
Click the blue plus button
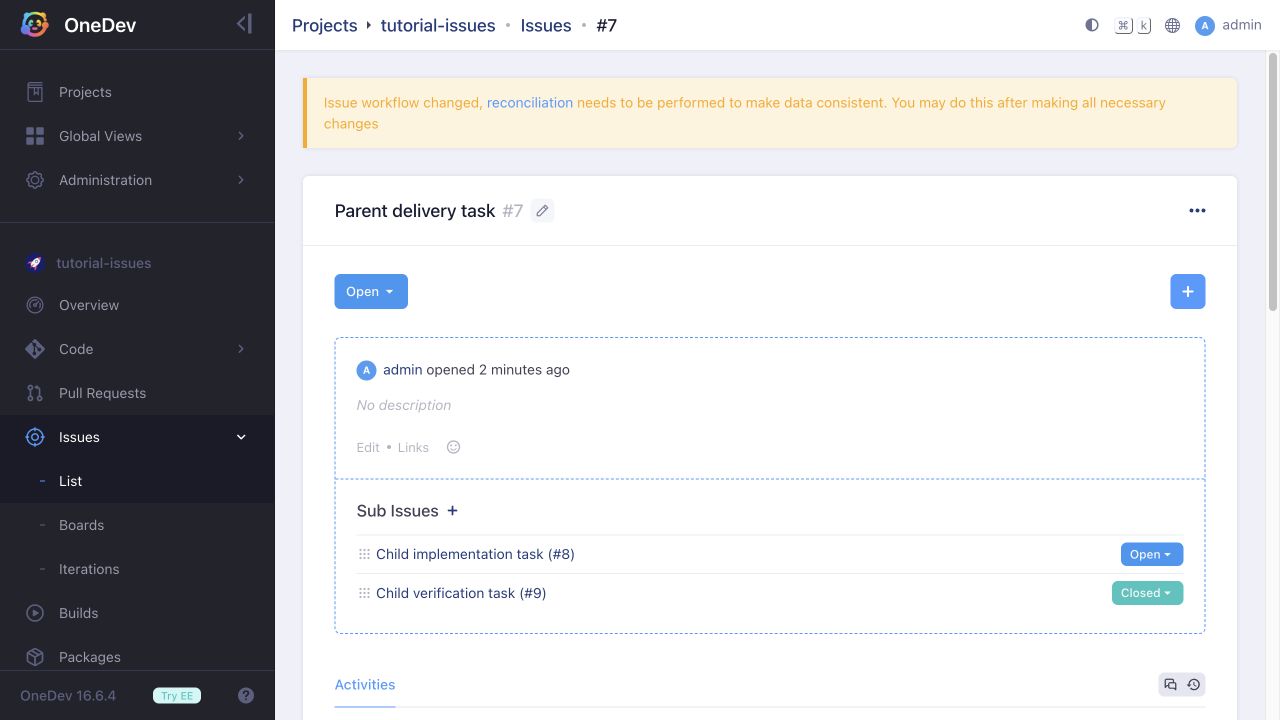click(1188, 292)
